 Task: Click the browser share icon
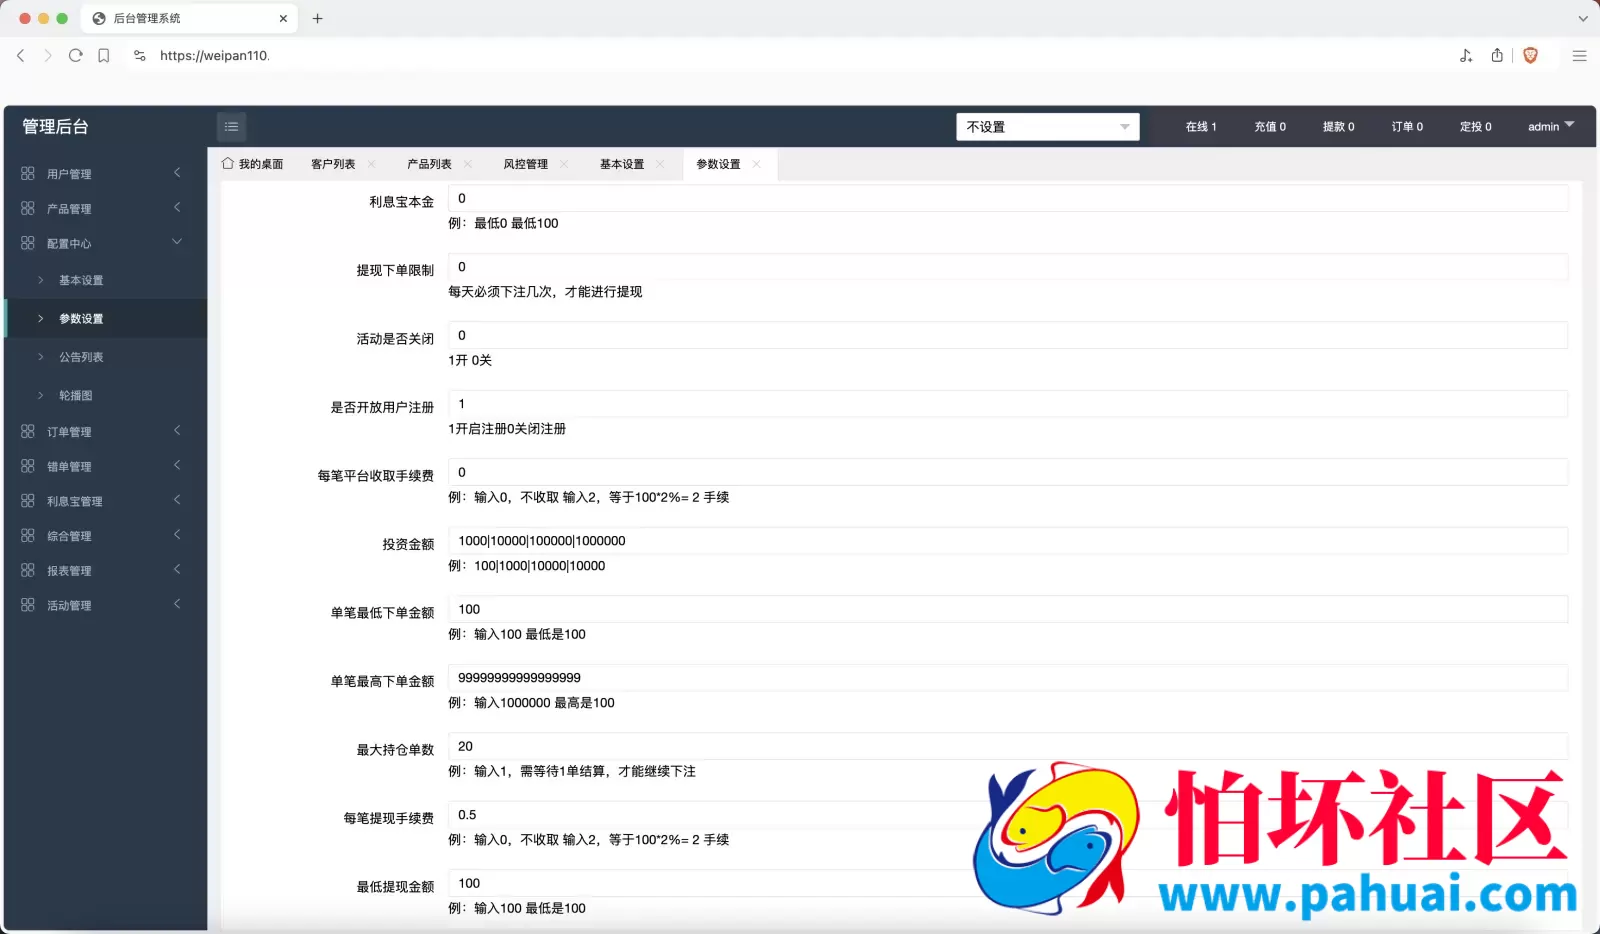pos(1497,55)
